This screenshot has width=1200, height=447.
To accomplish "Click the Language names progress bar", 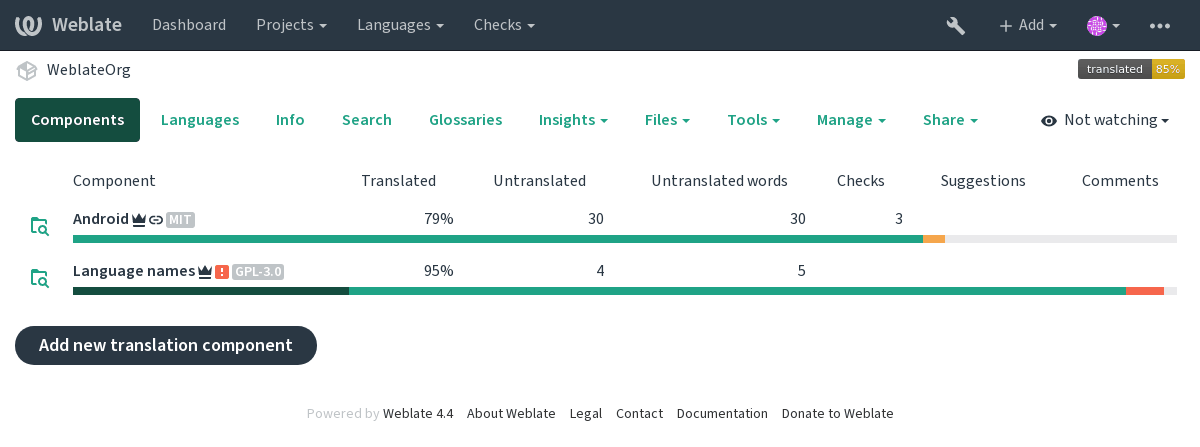I will (625, 291).
